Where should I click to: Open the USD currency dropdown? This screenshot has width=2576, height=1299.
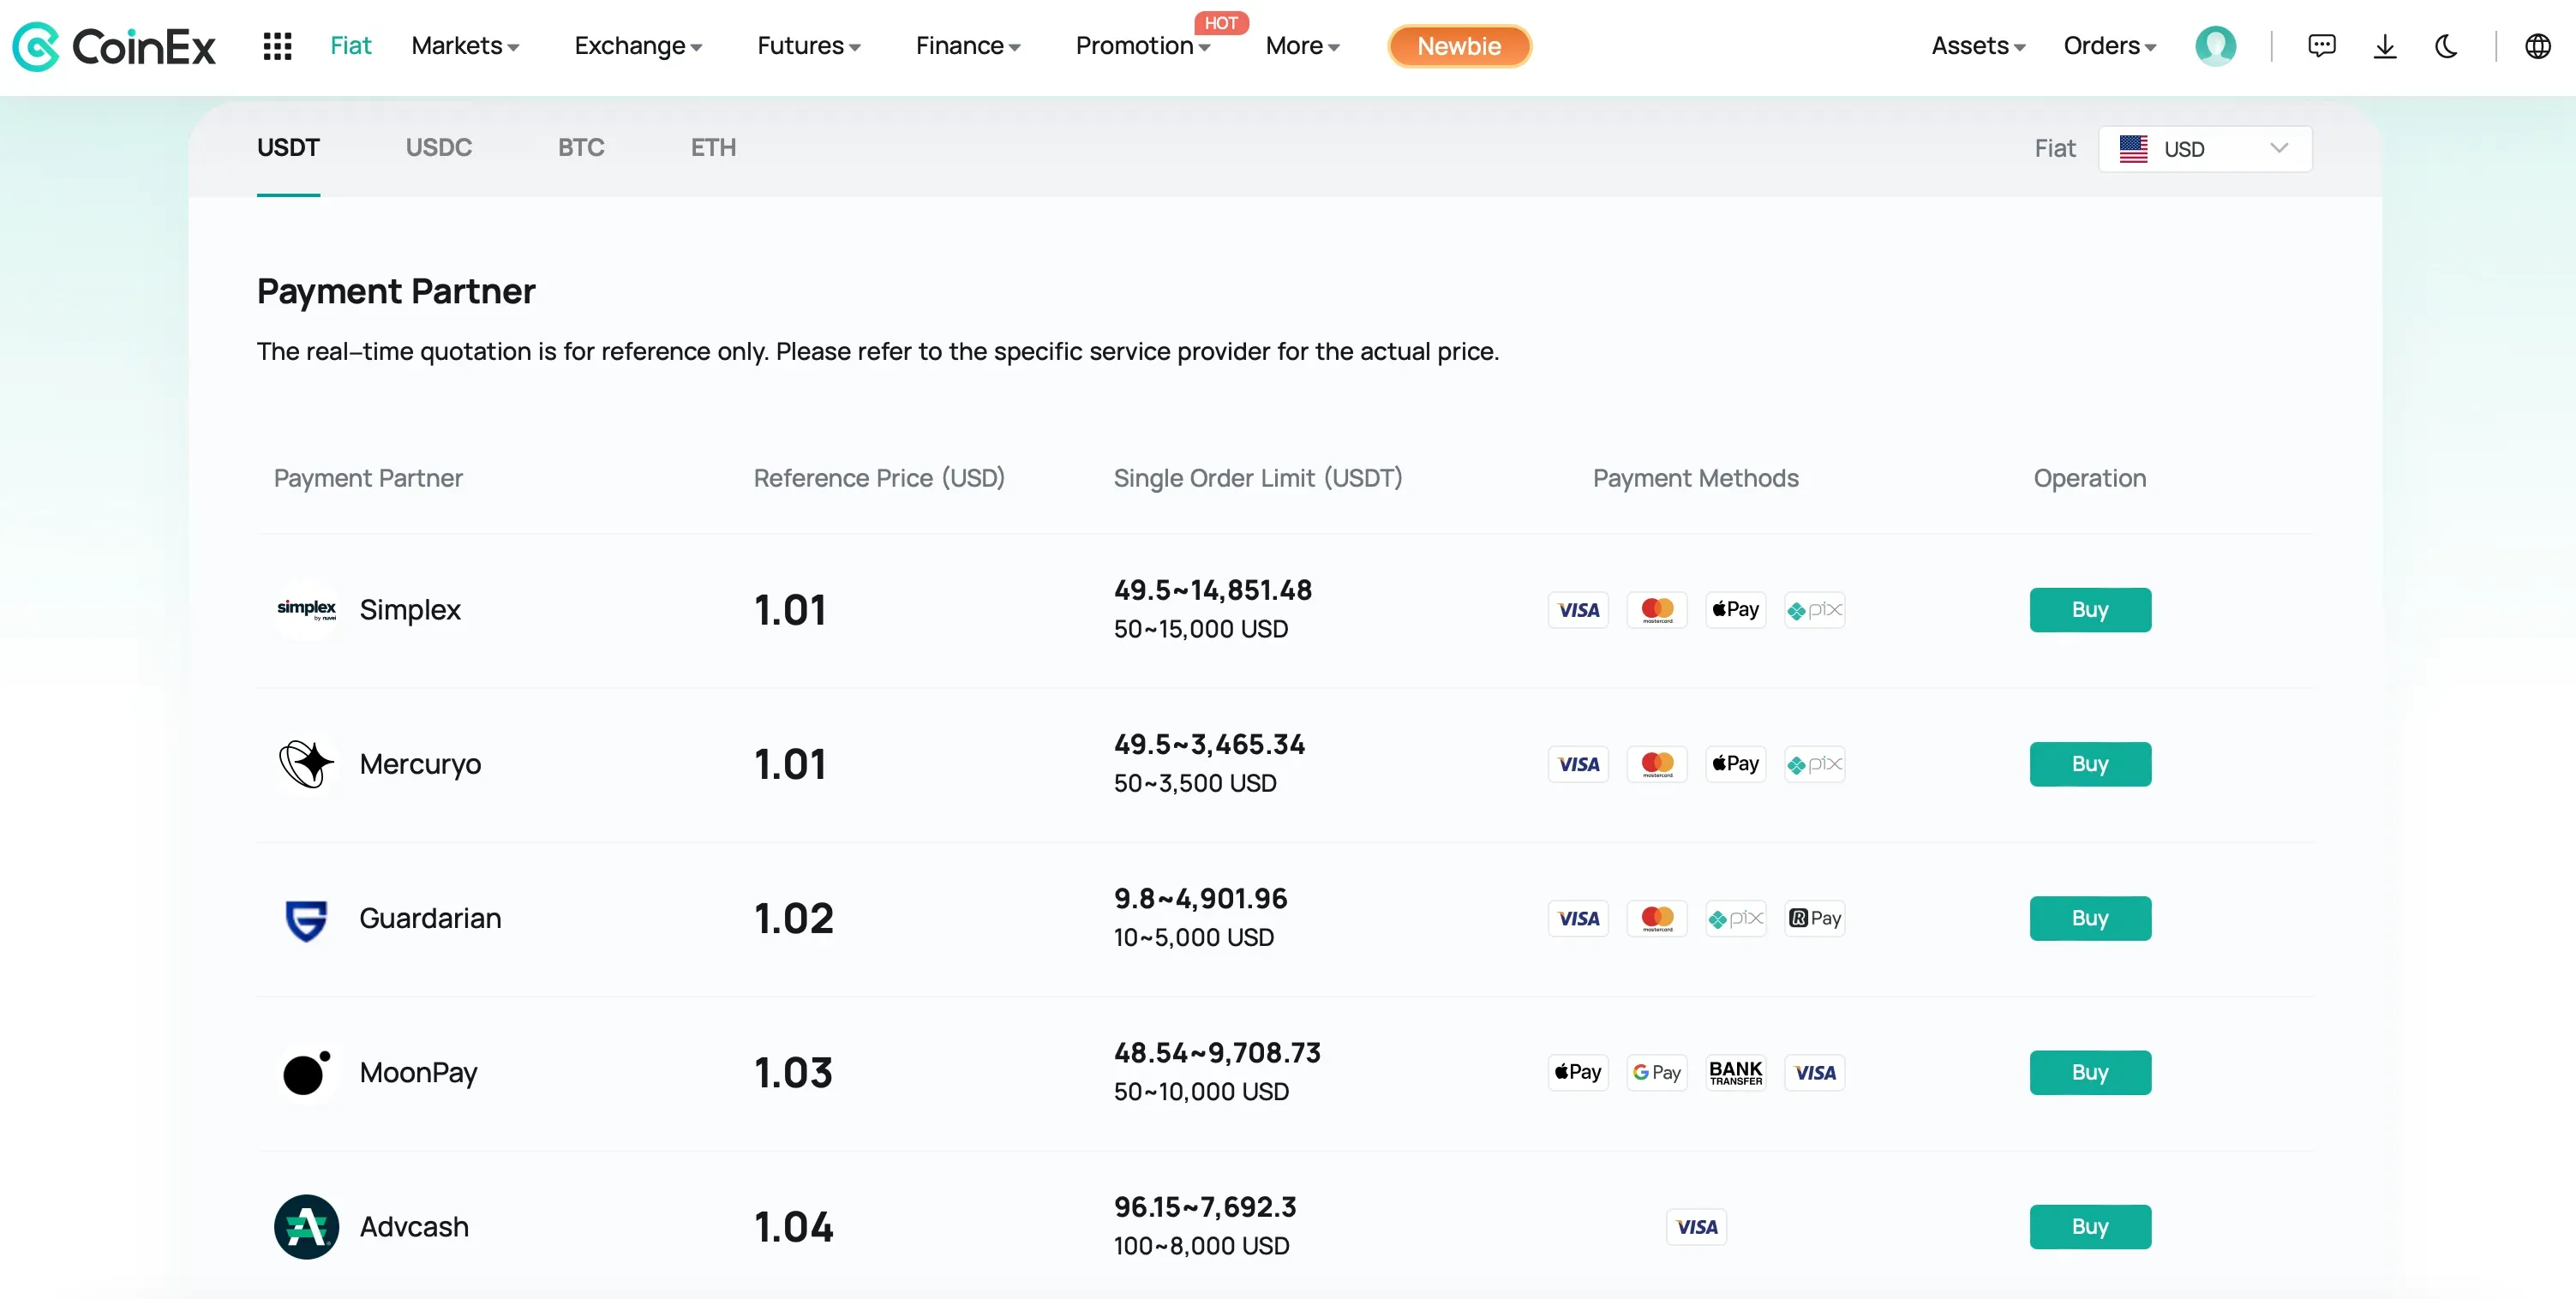coord(2204,148)
